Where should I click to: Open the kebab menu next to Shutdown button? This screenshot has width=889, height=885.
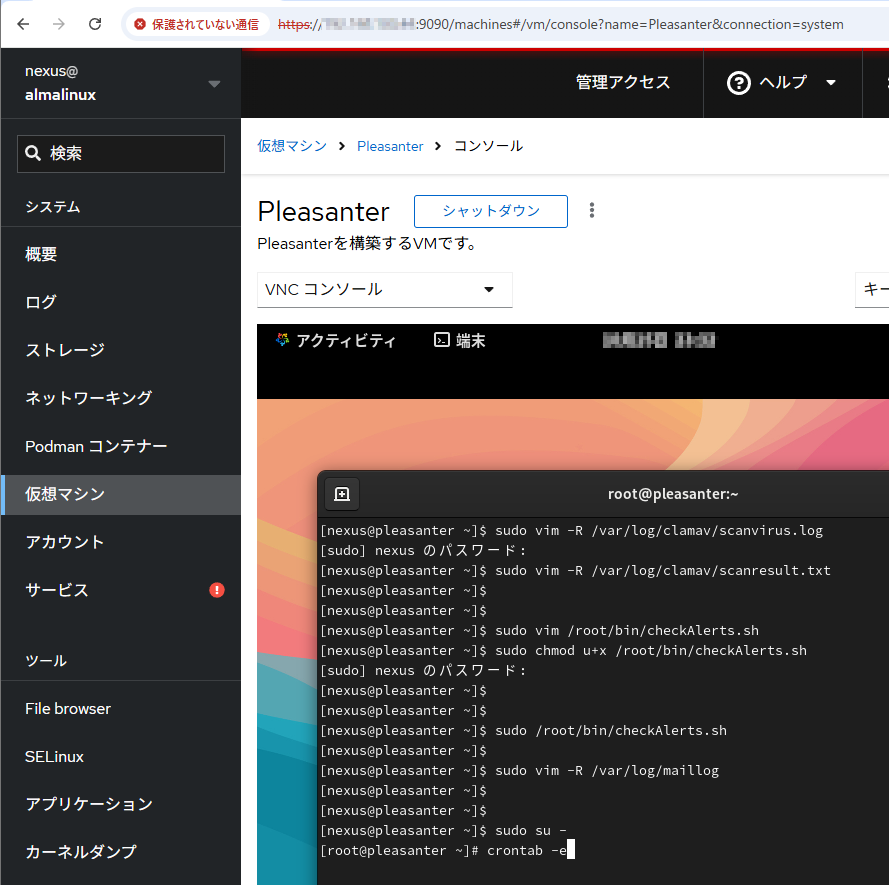click(592, 210)
